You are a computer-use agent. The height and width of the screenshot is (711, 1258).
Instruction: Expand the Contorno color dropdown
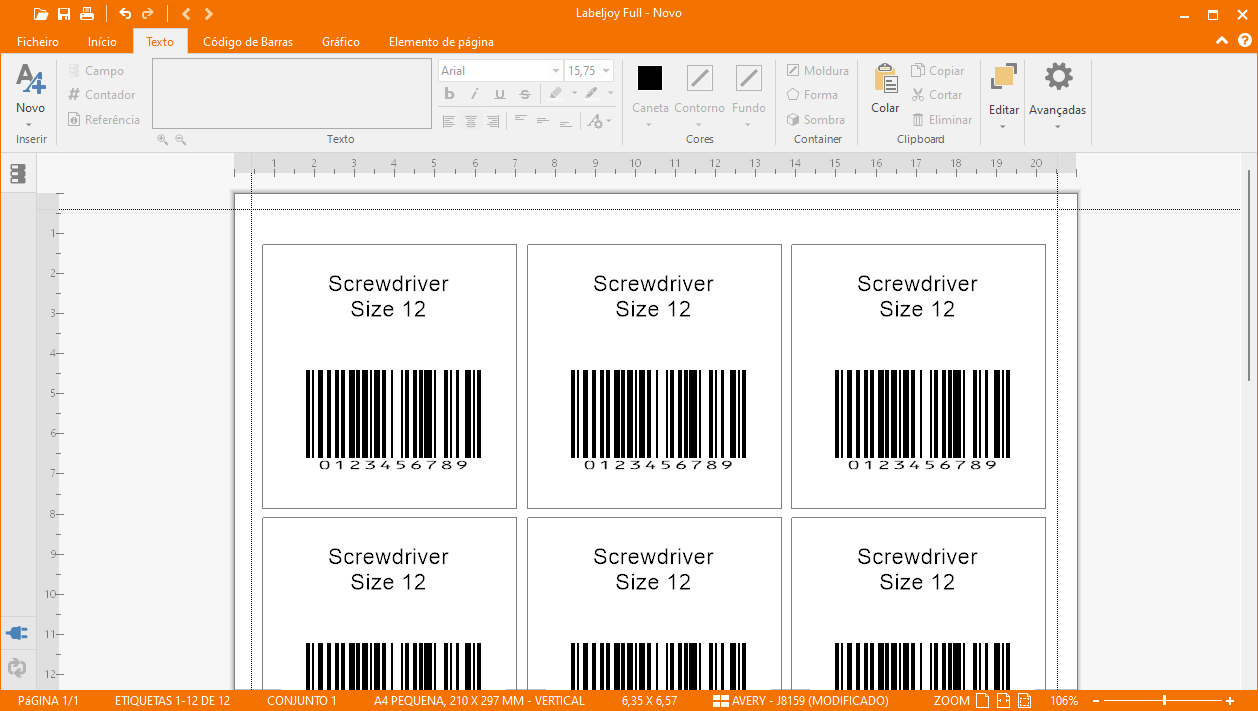tap(699, 125)
